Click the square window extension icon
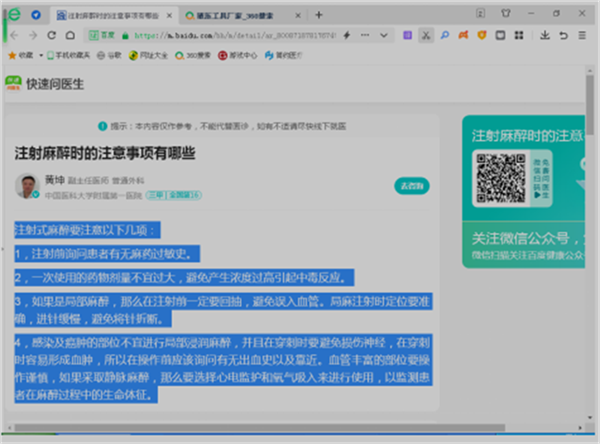The image size is (600, 444). click(500, 36)
